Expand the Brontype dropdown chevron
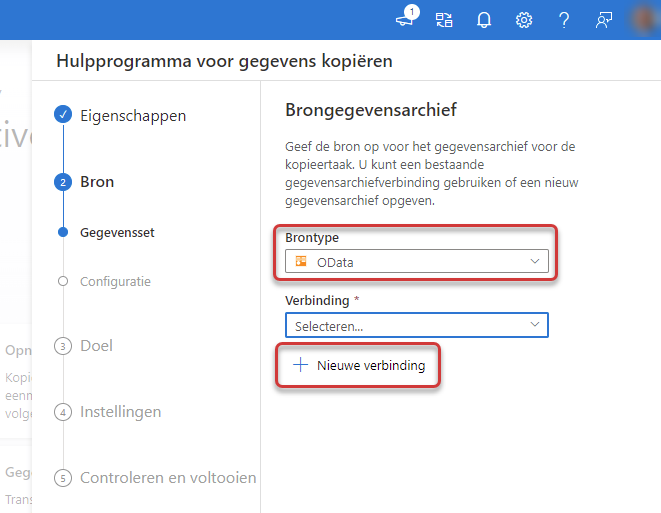This screenshot has height=513, width=661. click(535, 261)
